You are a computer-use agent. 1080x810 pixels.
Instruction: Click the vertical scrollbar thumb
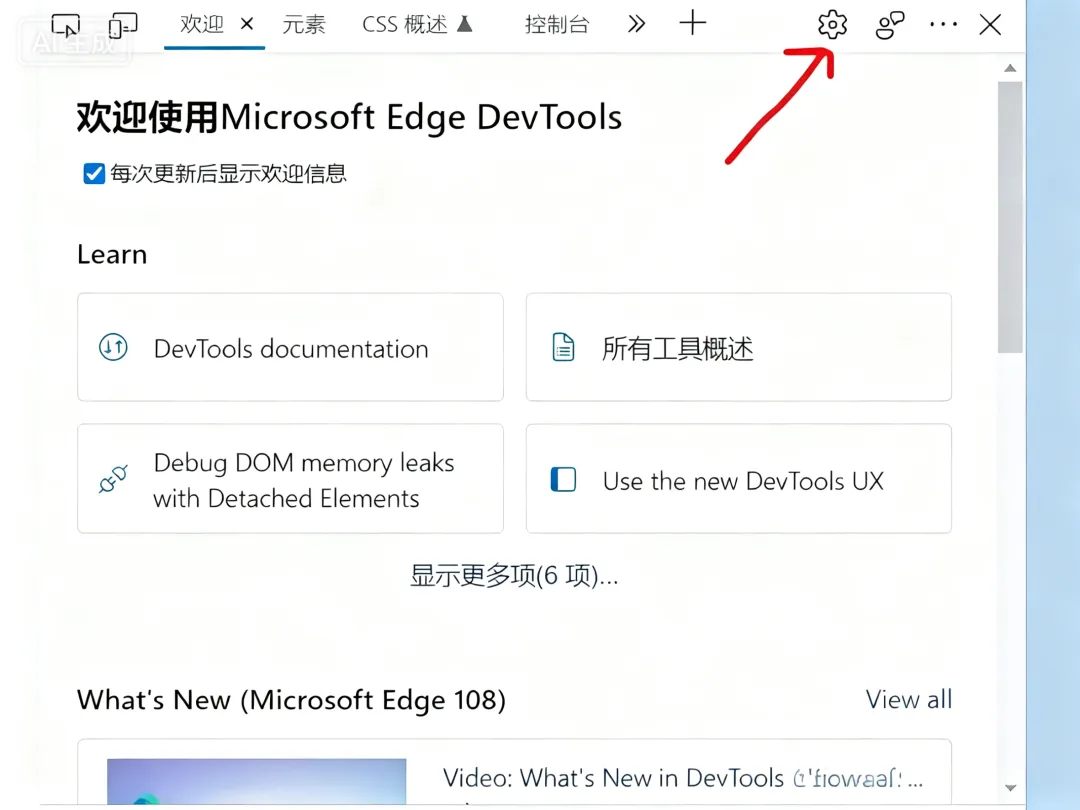[1010, 217]
